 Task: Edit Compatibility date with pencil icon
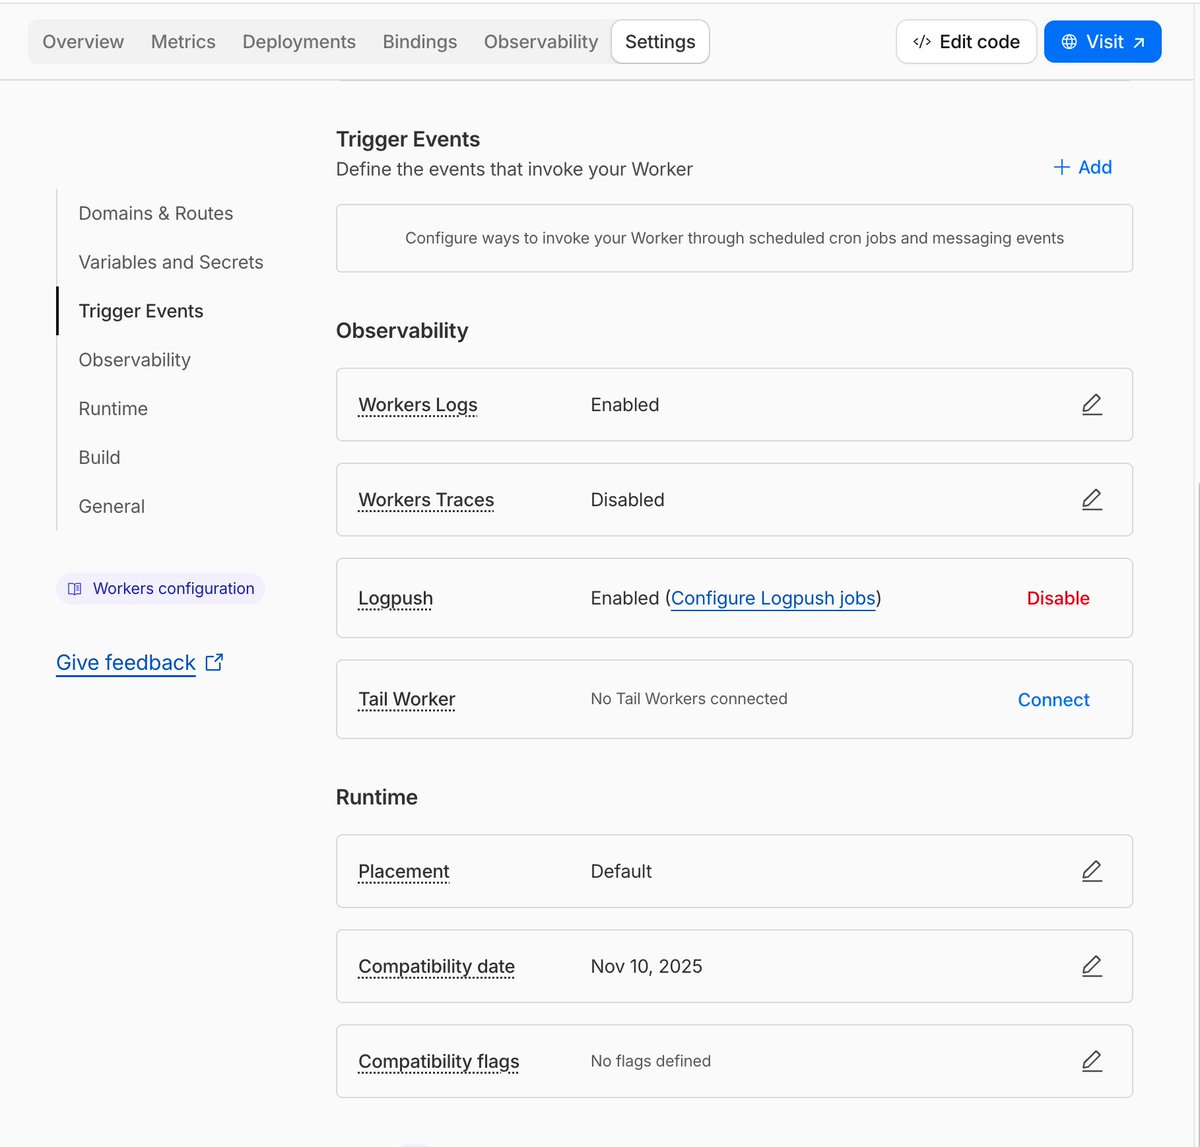pos(1092,967)
